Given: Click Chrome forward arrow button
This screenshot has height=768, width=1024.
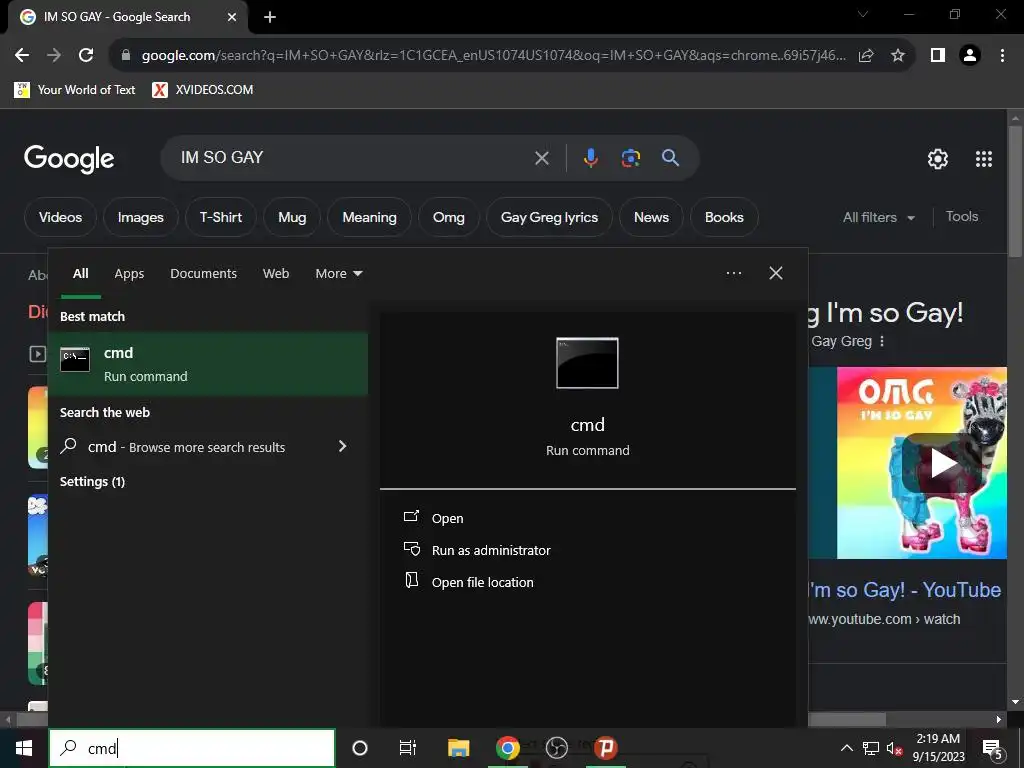Looking at the screenshot, I should tap(54, 56).
